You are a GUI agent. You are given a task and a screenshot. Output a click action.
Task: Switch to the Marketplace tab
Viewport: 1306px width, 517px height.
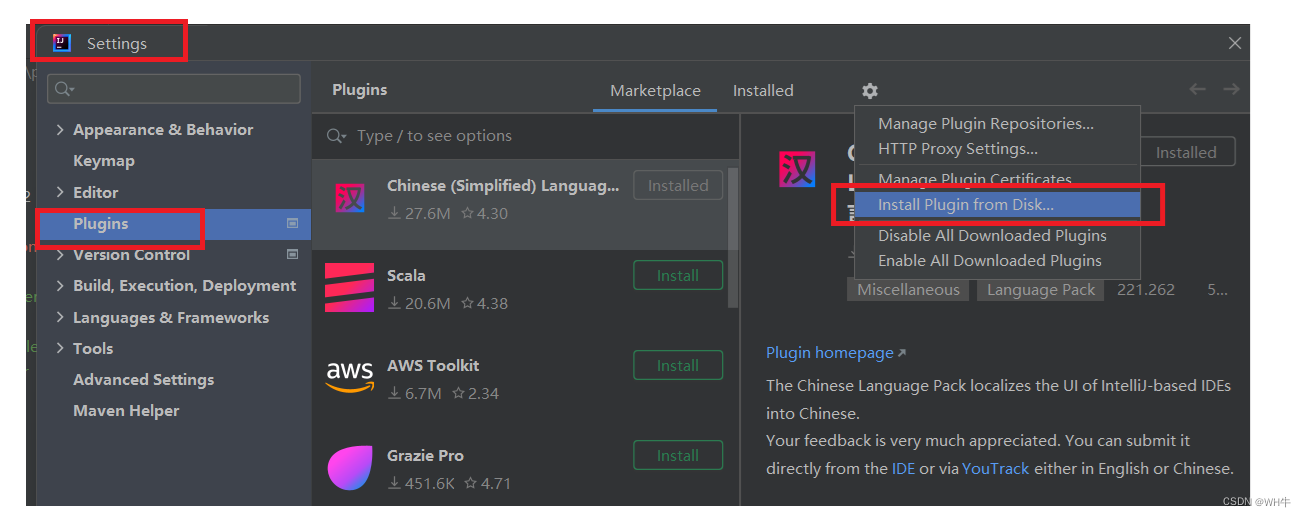655,90
